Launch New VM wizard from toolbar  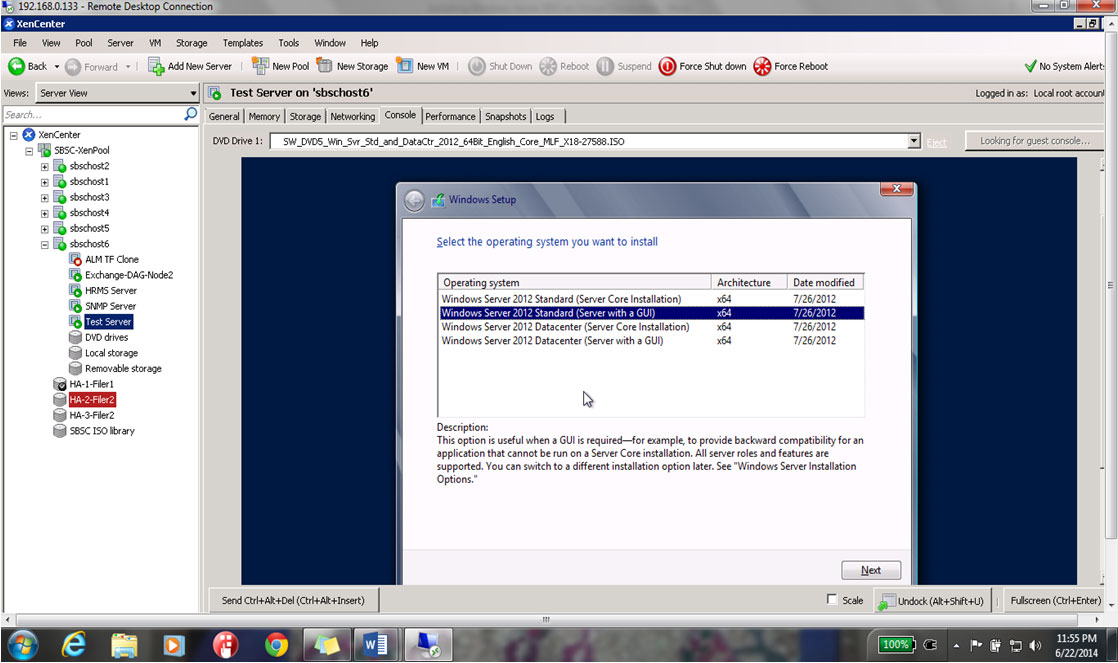(x=423, y=66)
